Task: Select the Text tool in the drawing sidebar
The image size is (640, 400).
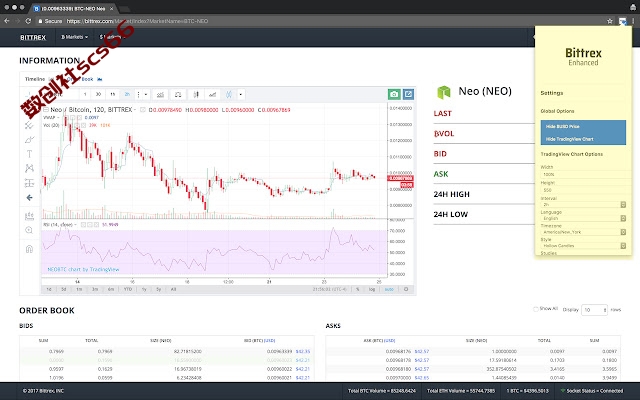Action: point(29,154)
